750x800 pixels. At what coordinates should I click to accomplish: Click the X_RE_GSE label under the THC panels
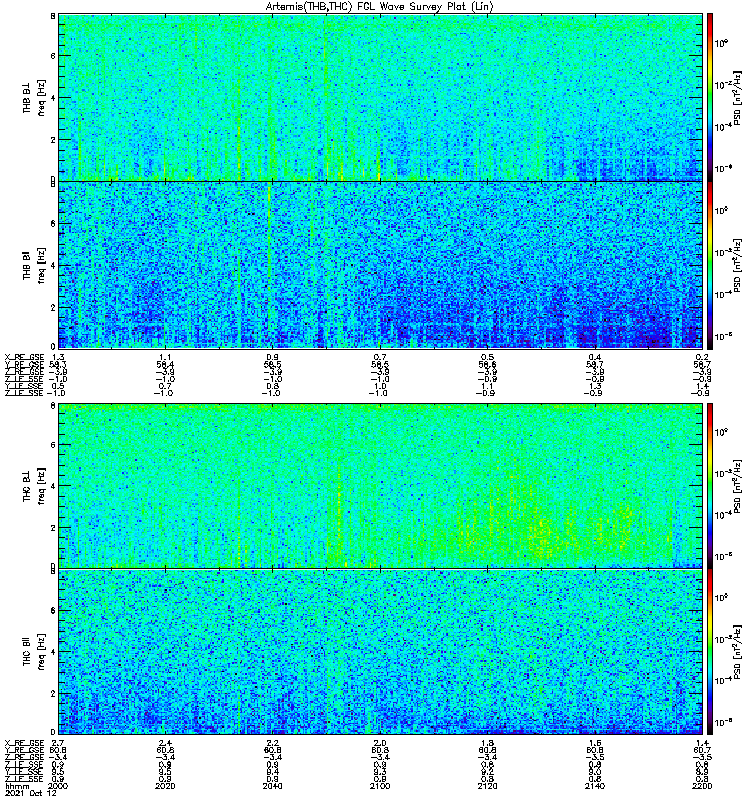point(24,743)
